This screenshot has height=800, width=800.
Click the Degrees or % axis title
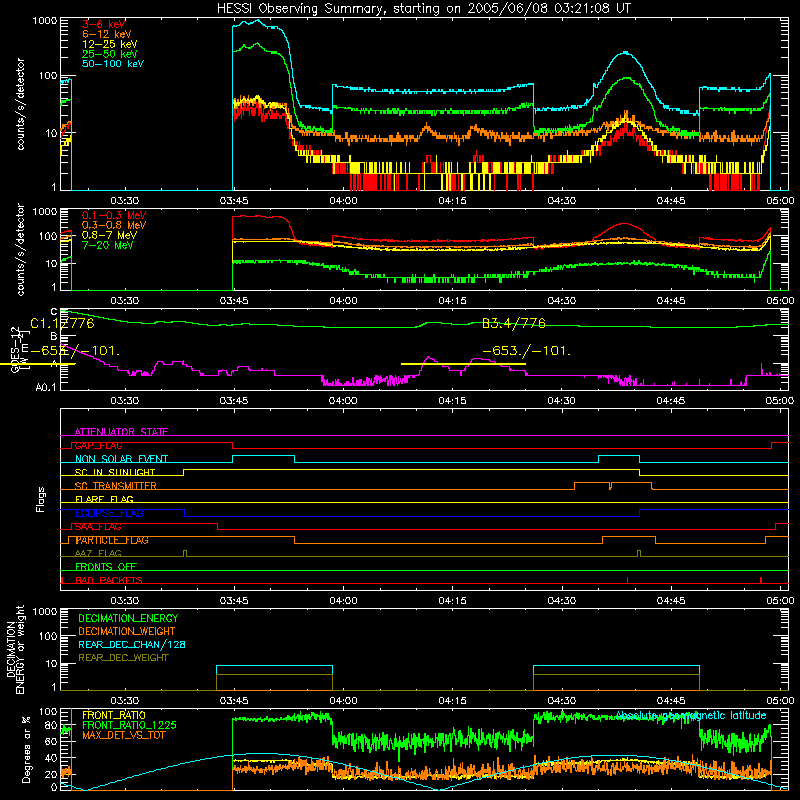click(x=26, y=749)
